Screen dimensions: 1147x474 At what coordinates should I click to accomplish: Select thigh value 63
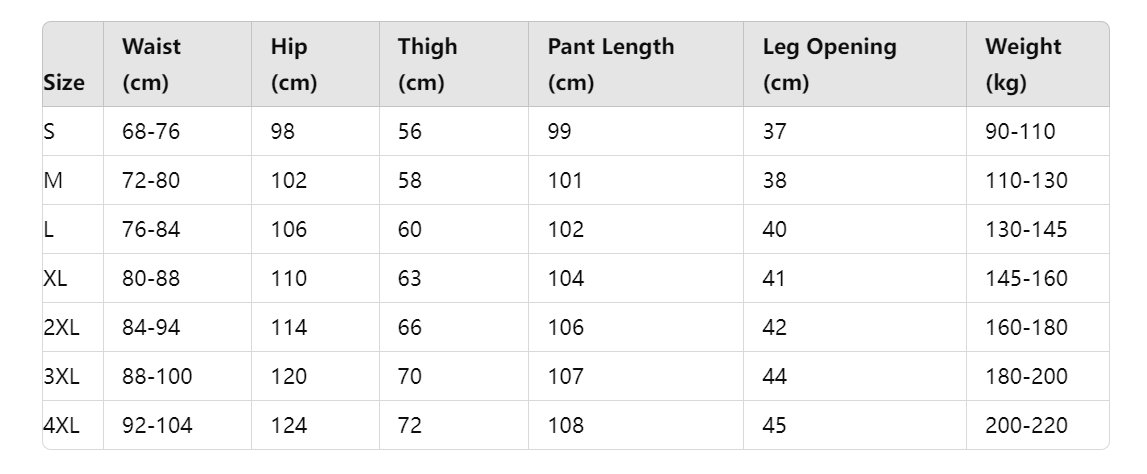coord(410,279)
